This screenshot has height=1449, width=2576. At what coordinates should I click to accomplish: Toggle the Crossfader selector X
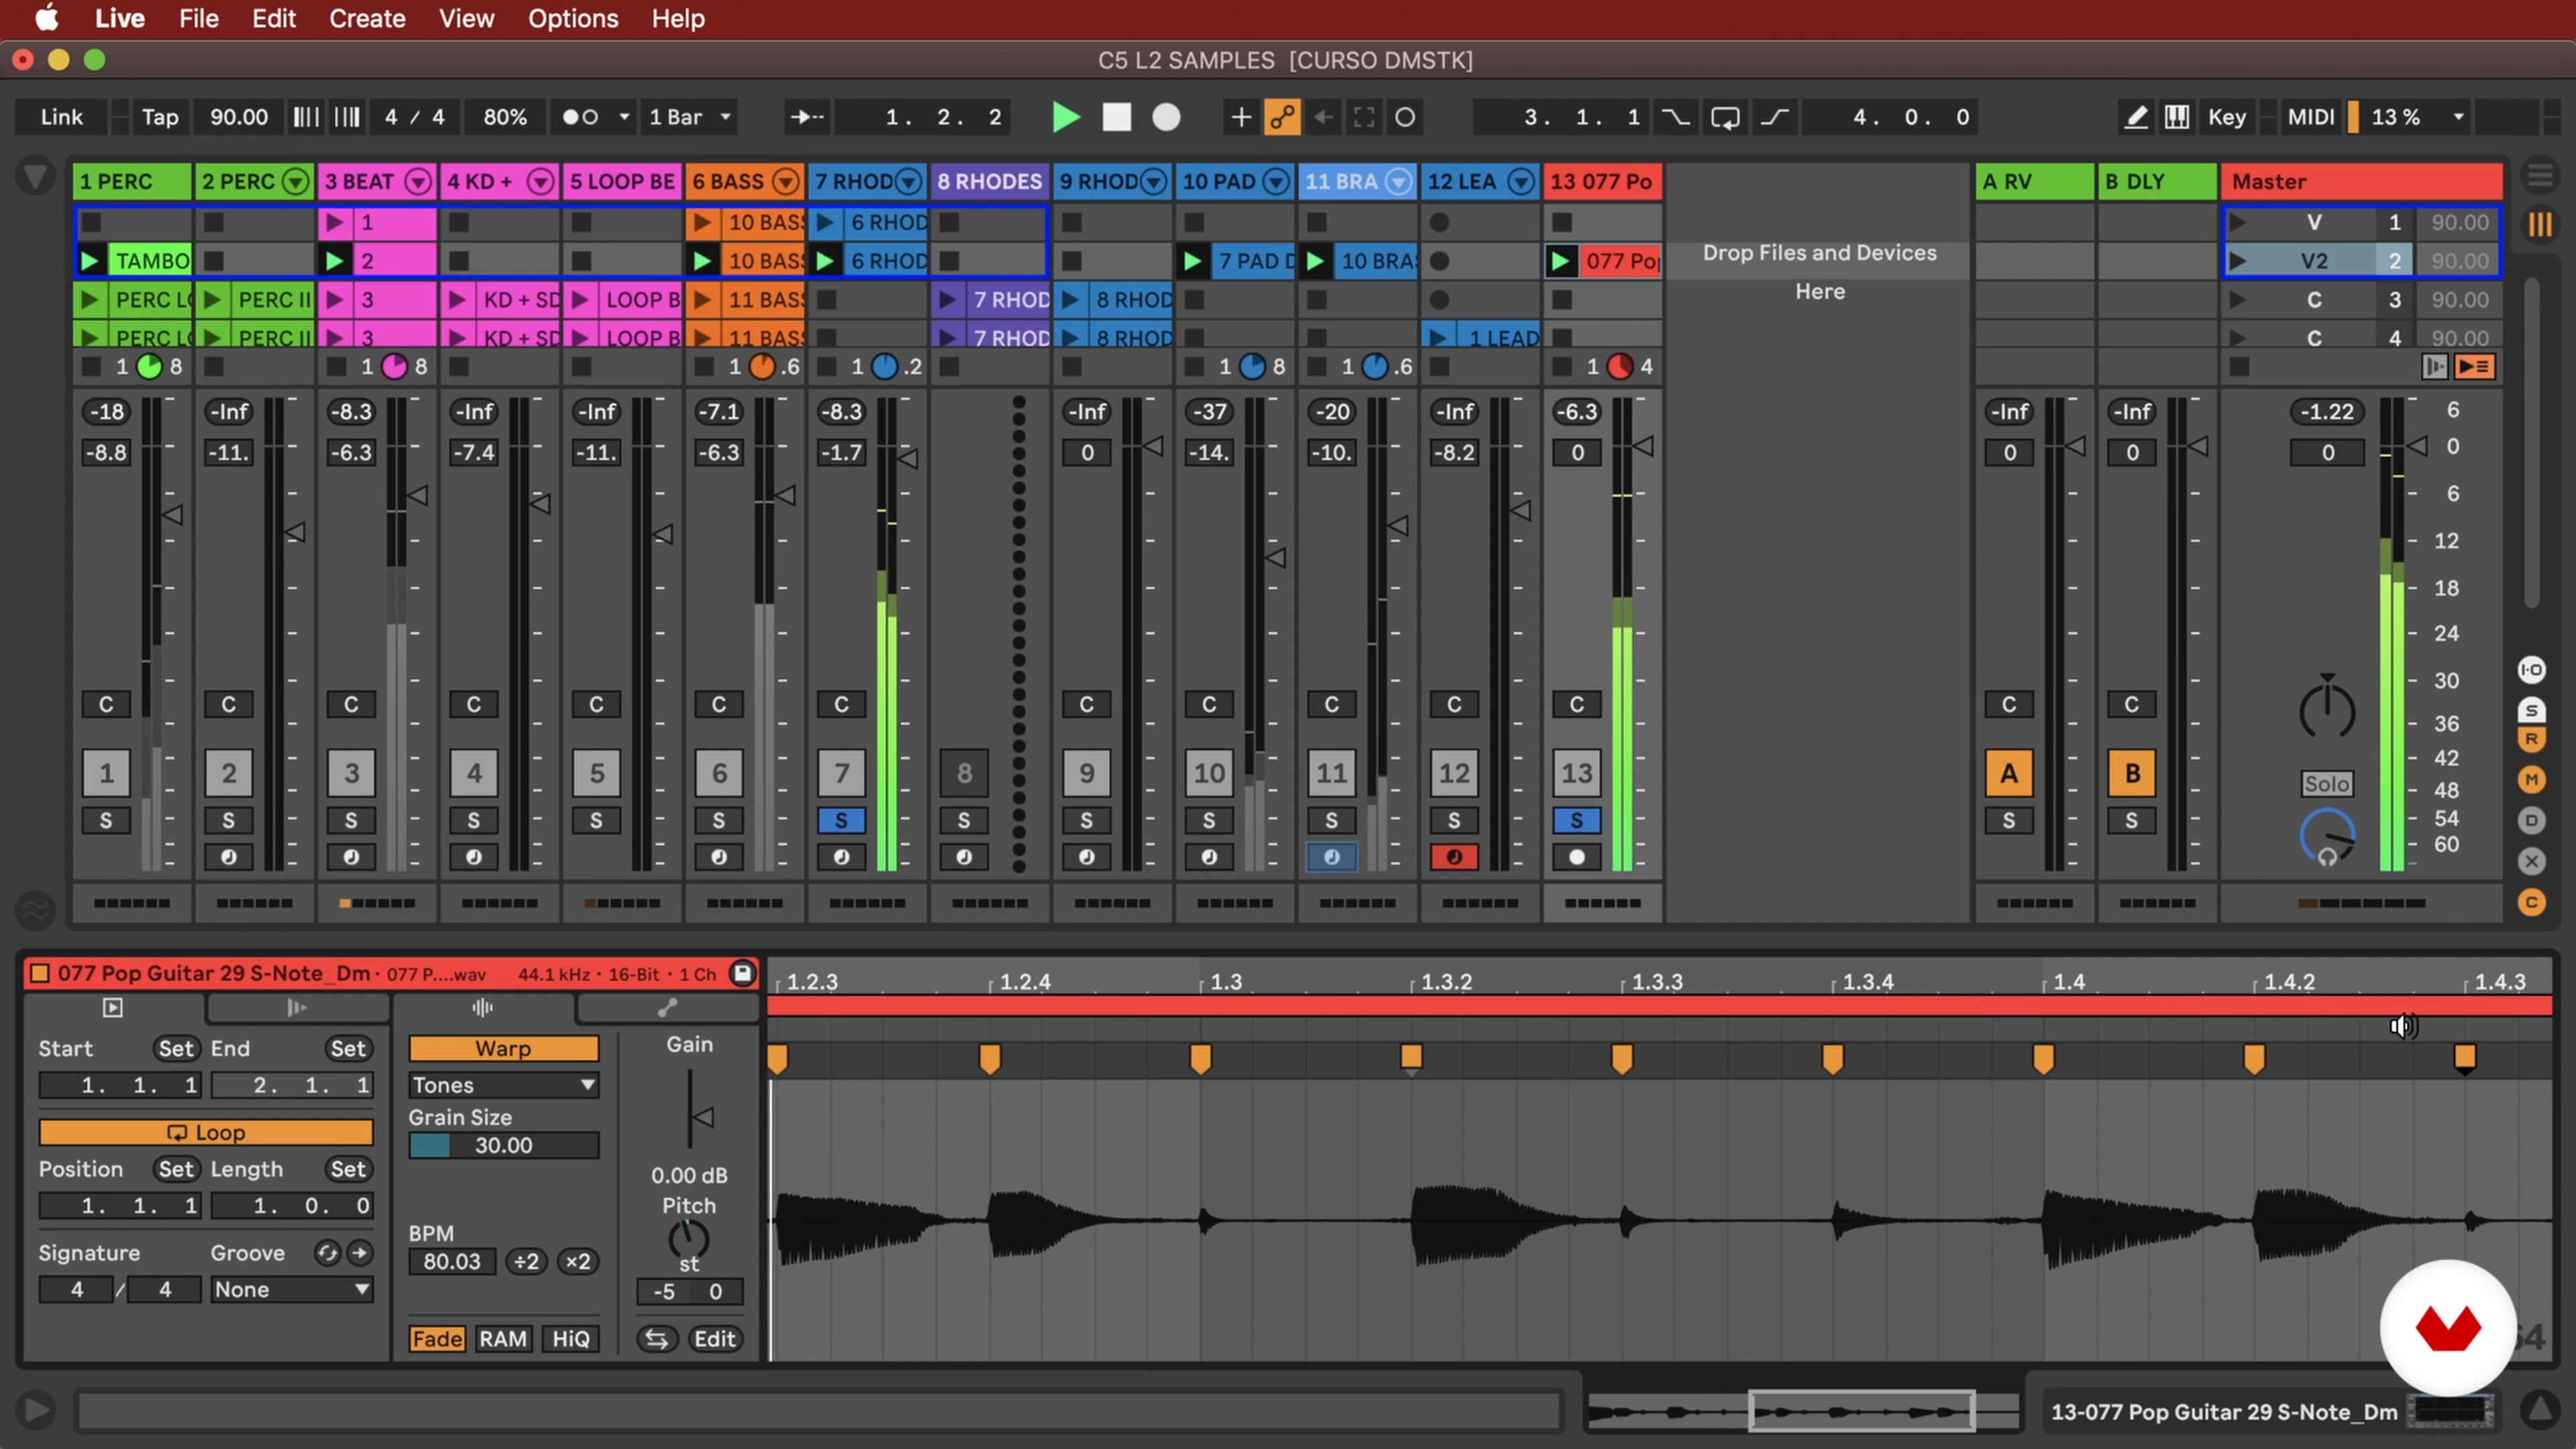click(x=2531, y=860)
